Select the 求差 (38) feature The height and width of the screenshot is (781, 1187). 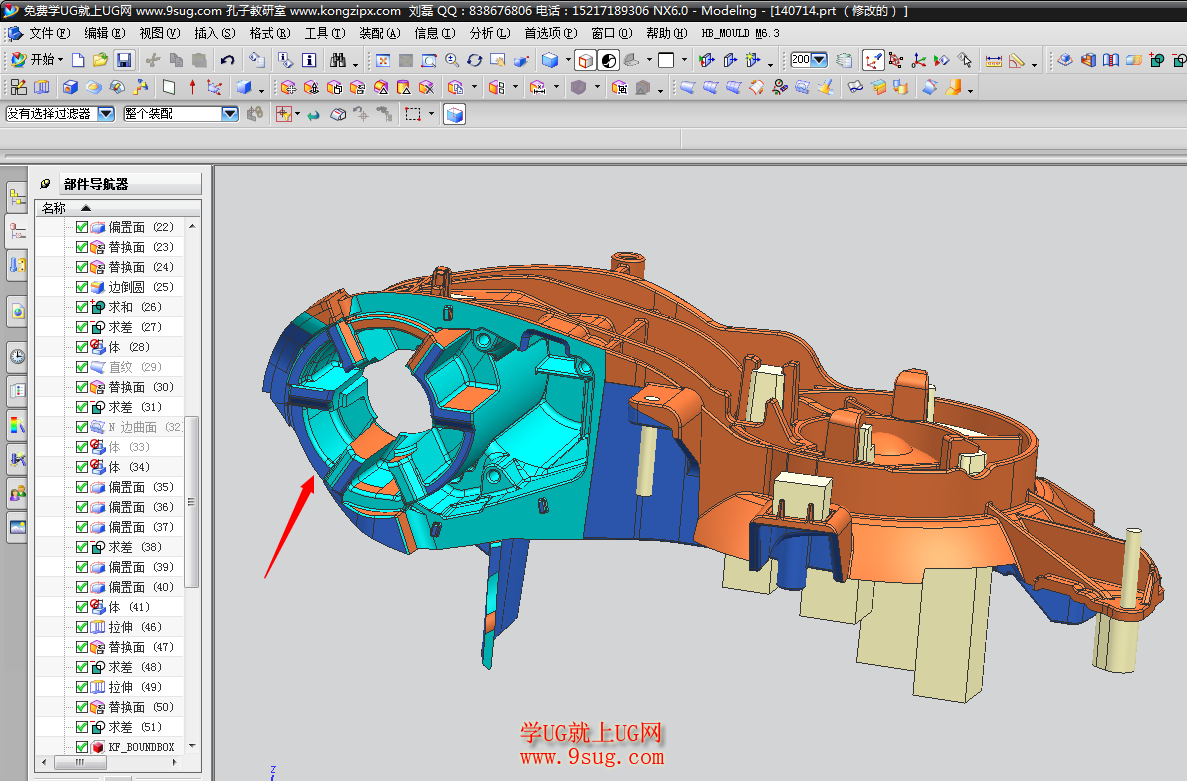coord(135,547)
